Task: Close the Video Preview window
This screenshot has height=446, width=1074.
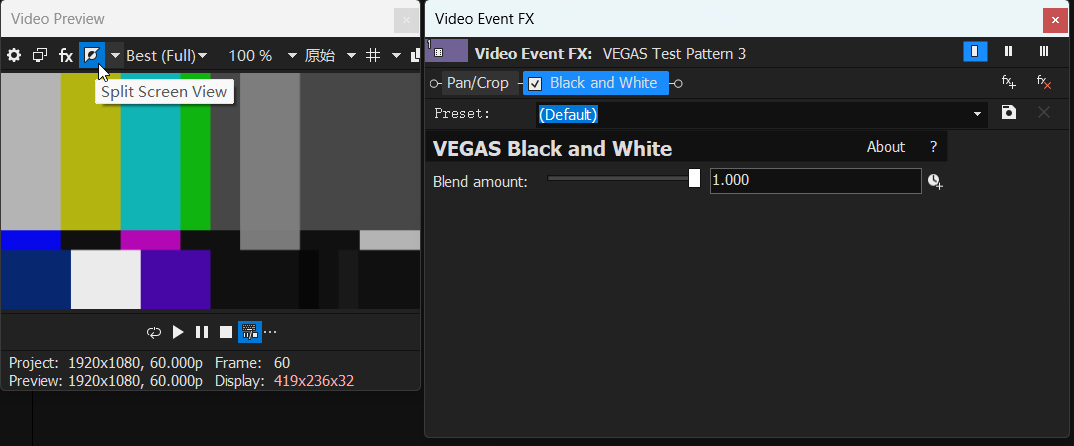Action: [406, 20]
